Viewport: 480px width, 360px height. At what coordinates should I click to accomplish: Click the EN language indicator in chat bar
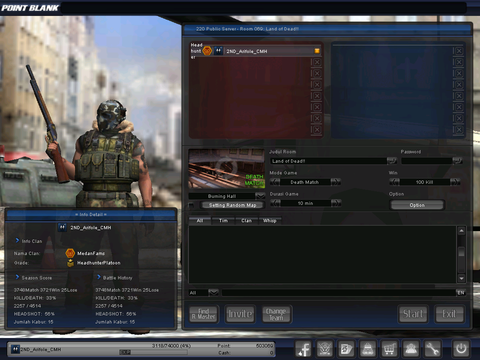pyautogui.click(x=461, y=293)
